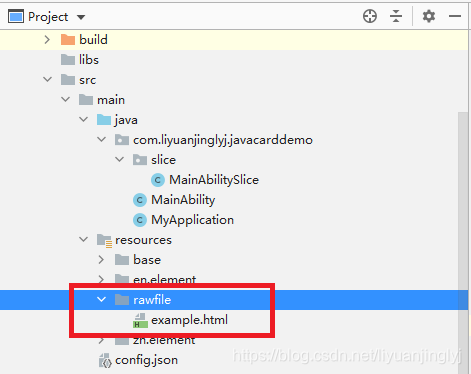This screenshot has height=374, width=471.
Task: Click the main folder icon
Action: (x=86, y=100)
